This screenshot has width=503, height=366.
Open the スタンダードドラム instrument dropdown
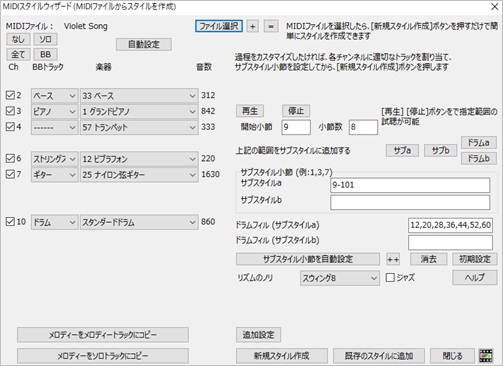coord(139,222)
